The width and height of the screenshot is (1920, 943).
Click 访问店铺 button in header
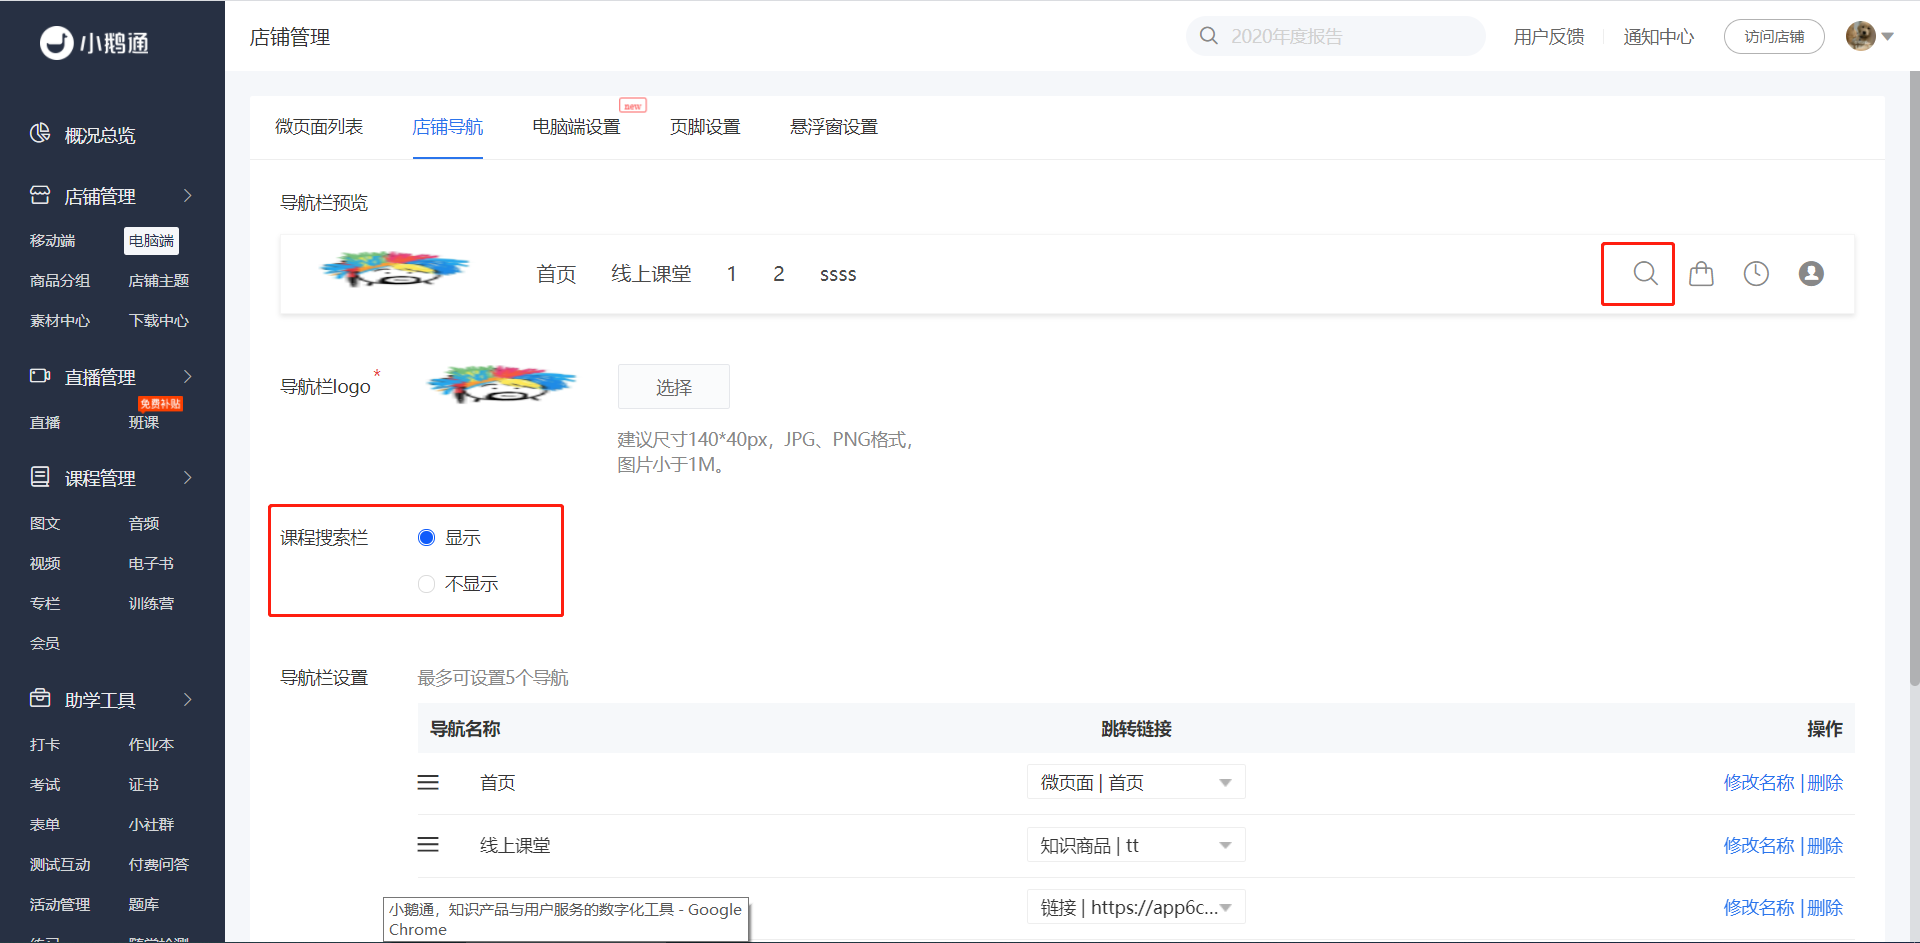[1774, 37]
